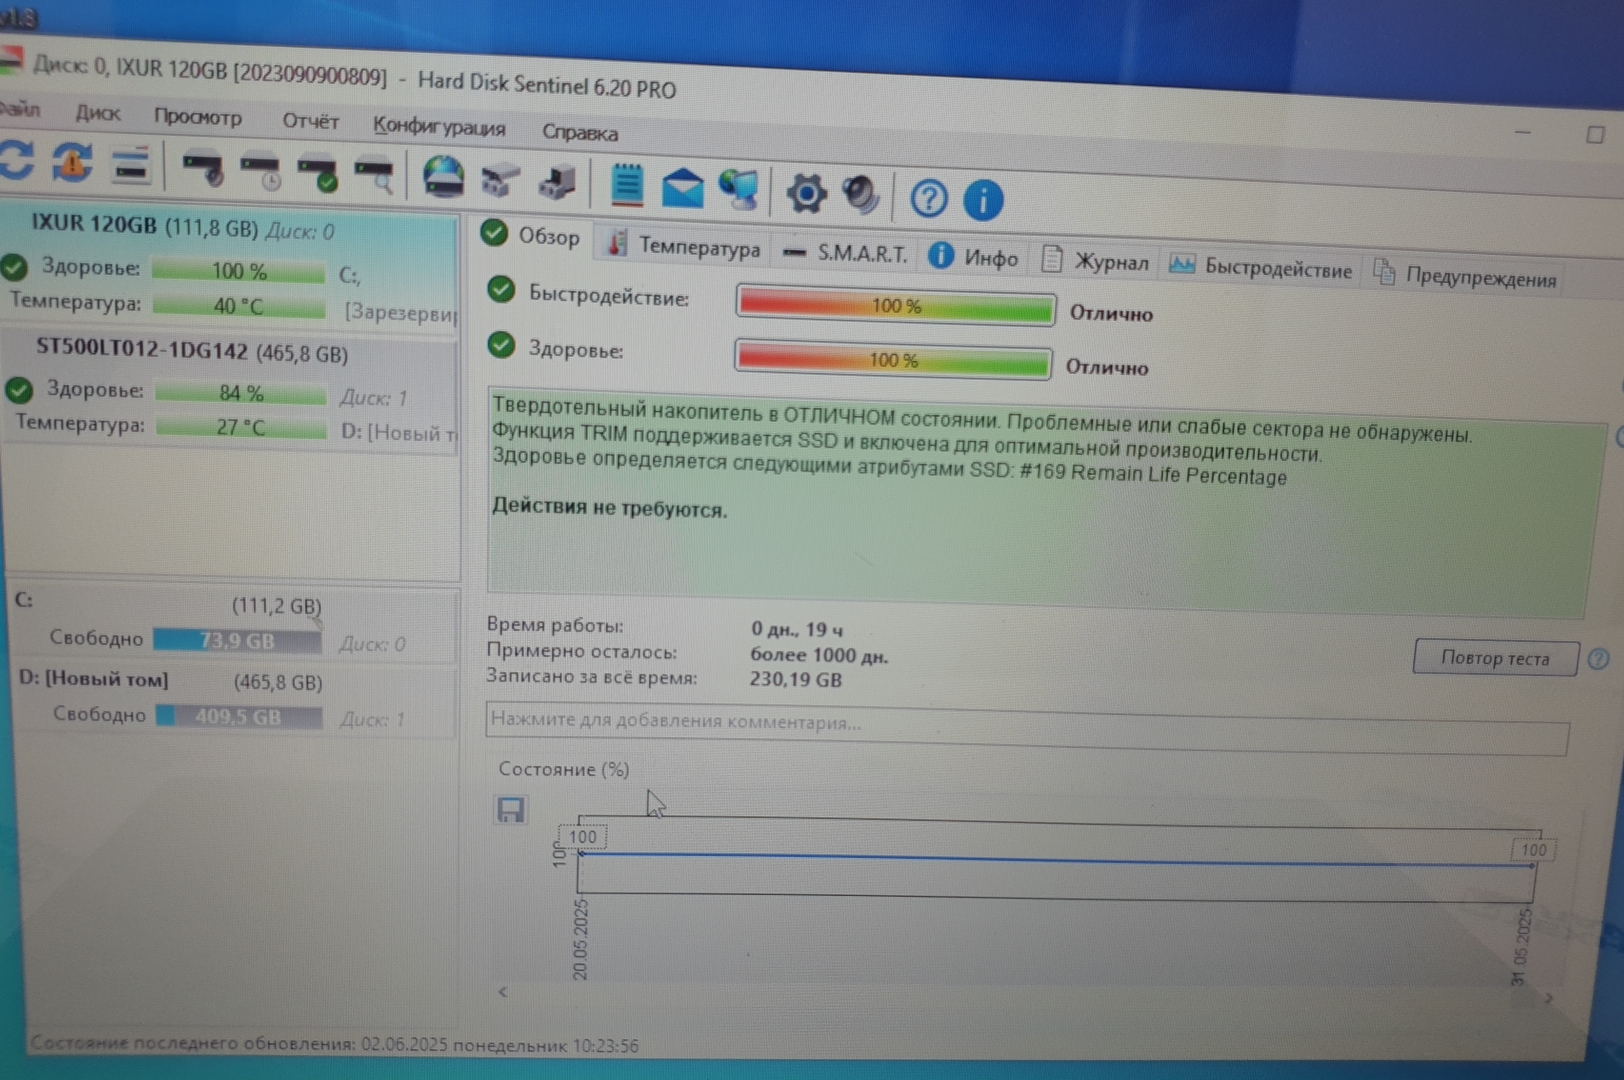Click the left 100 graph data label

click(x=582, y=837)
